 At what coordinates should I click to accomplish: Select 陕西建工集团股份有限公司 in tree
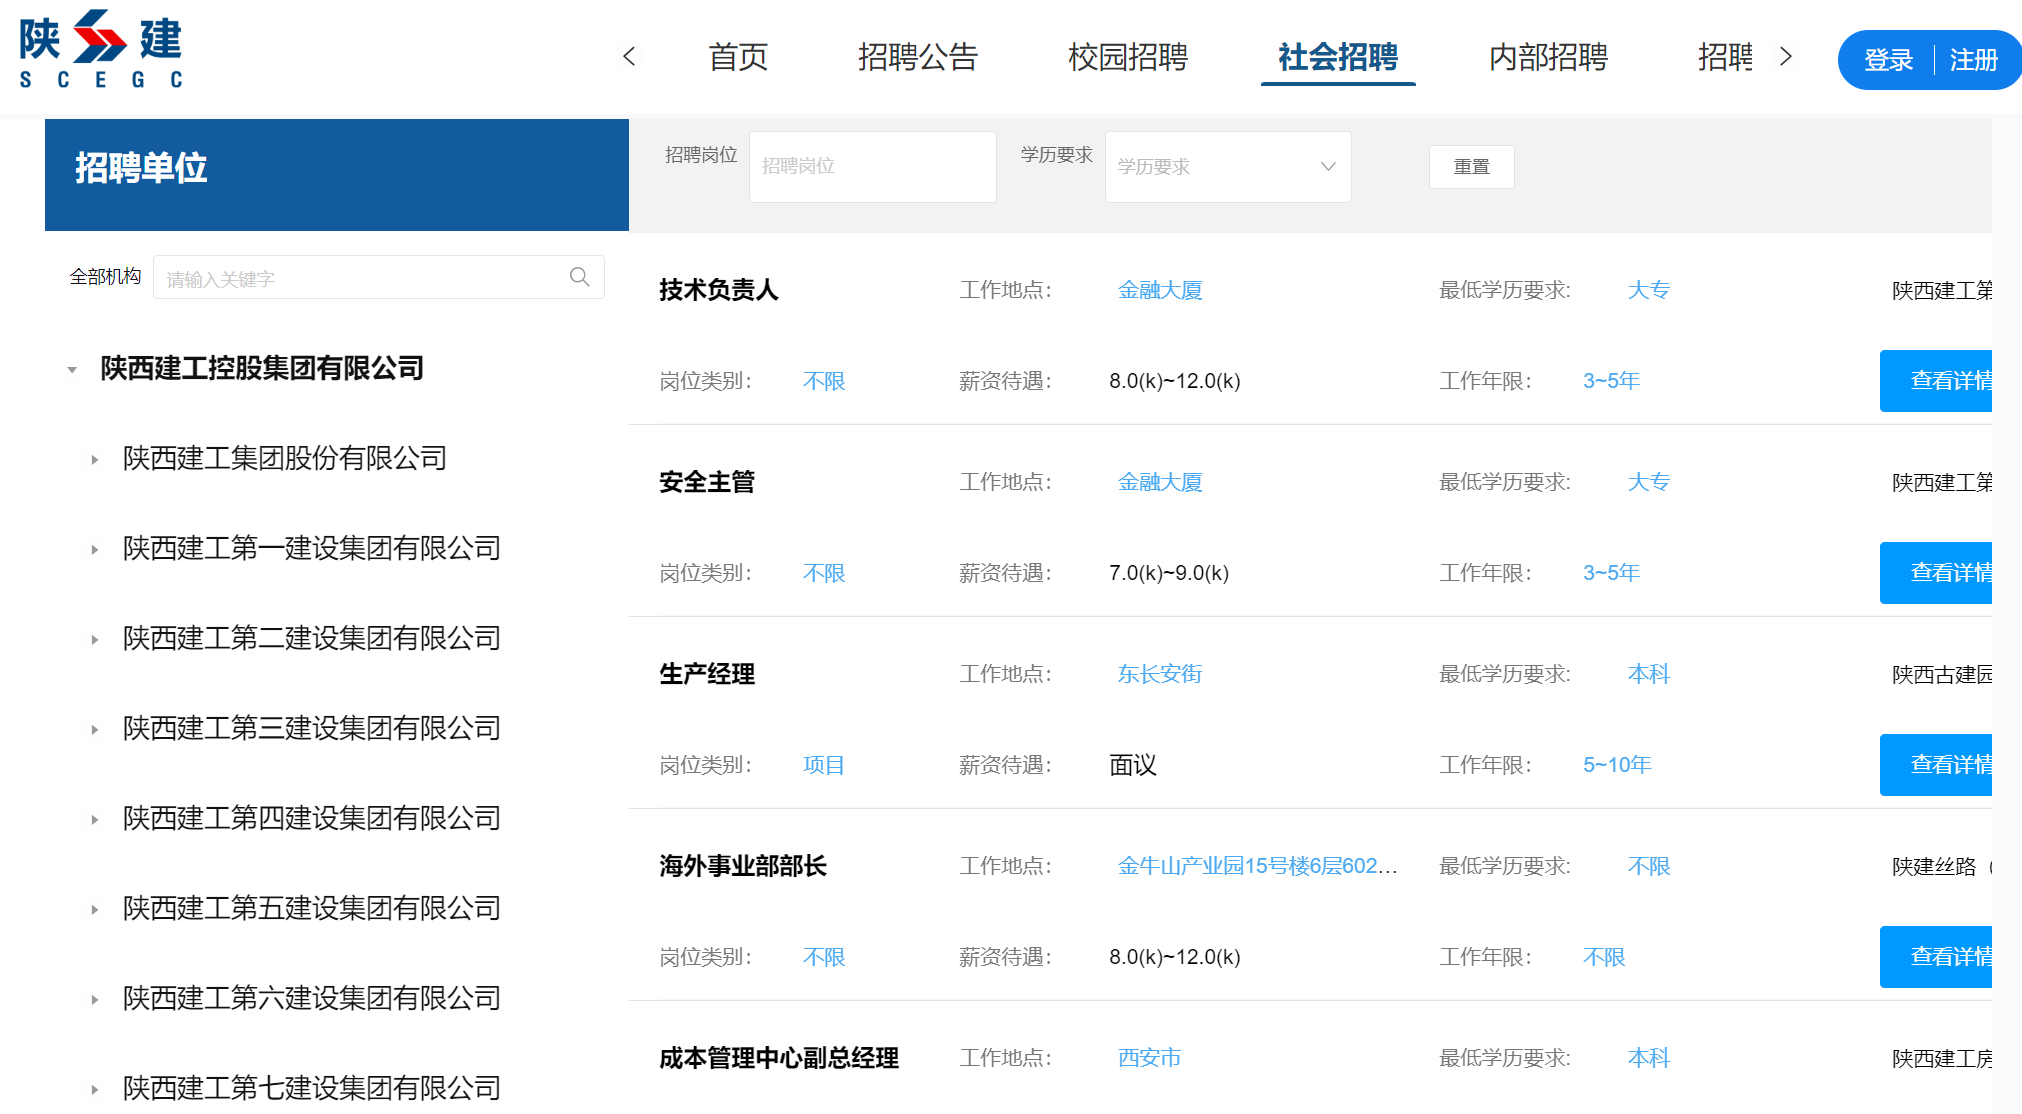(x=285, y=458)
